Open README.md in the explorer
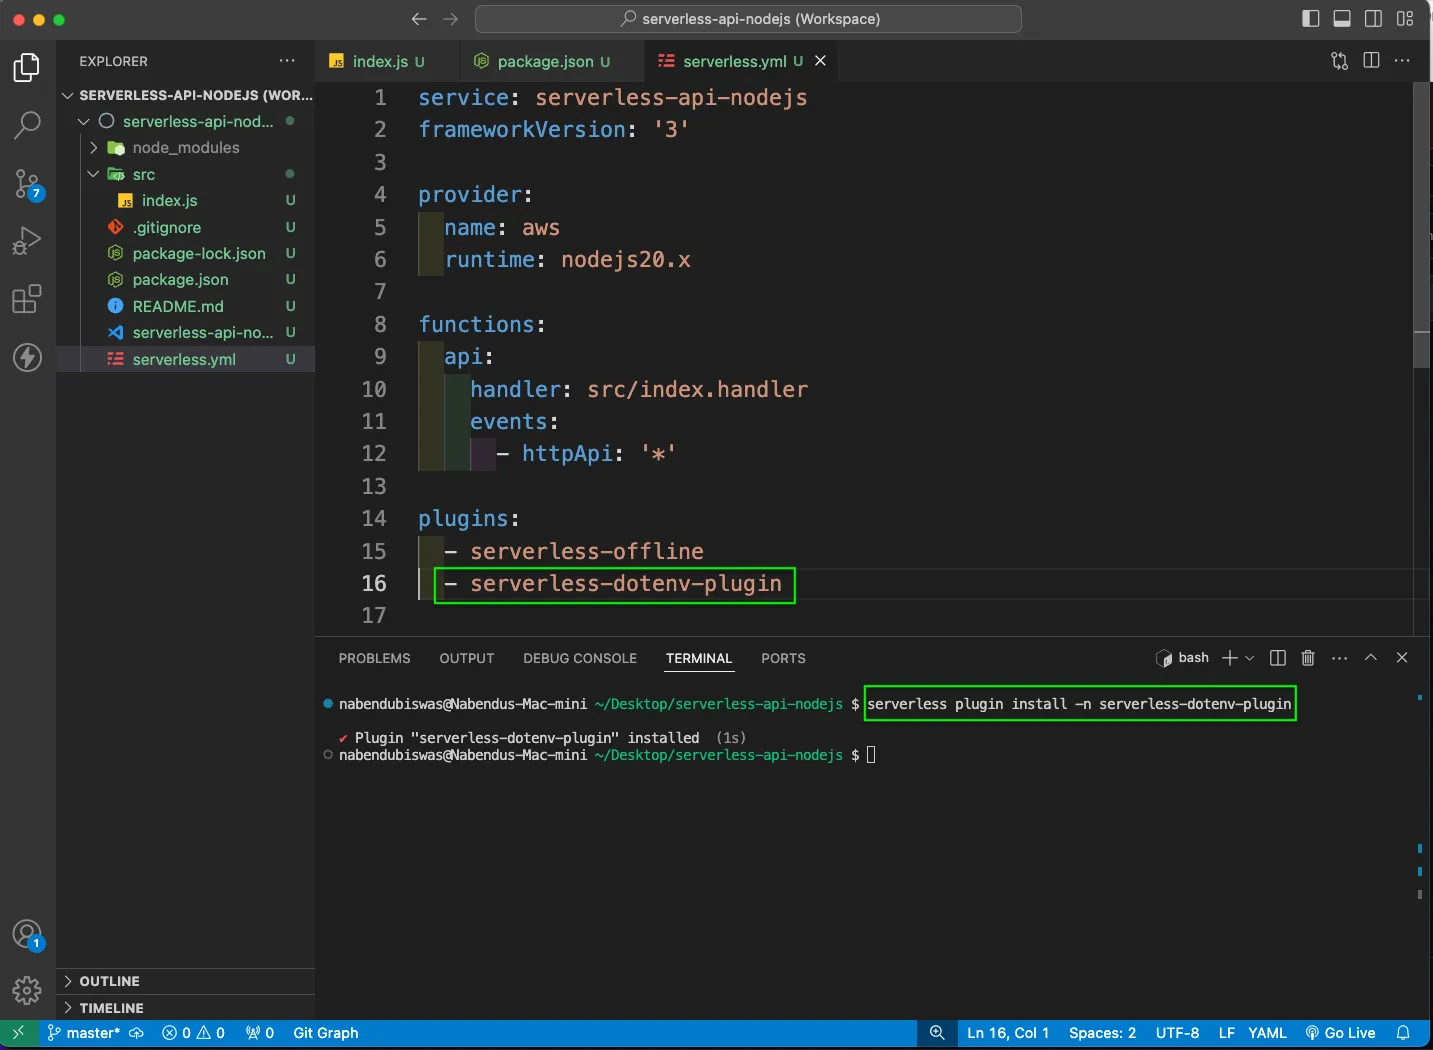 click(186, 306)
